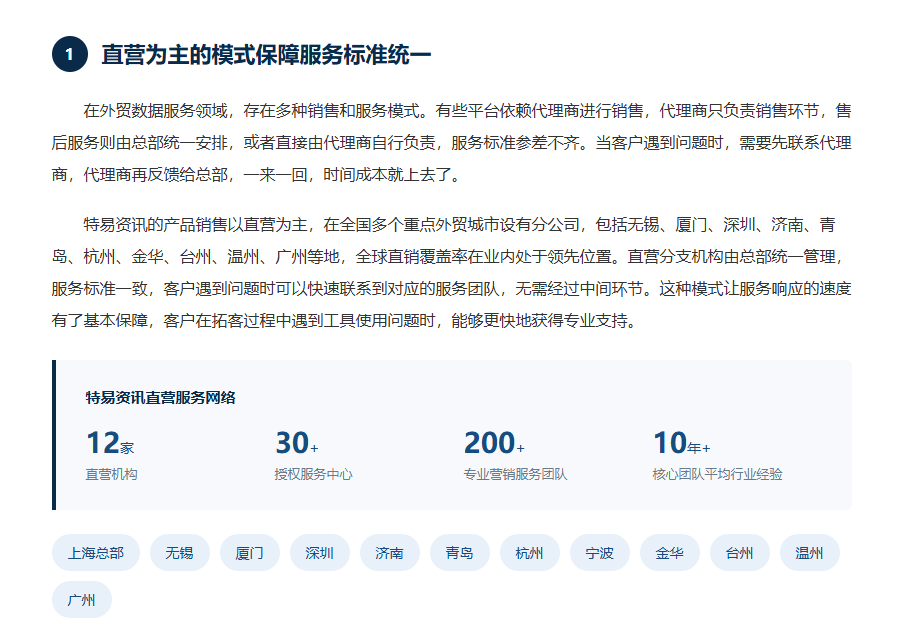
Task: Click line starting 有了基本保障
Action: coord(346,320)
